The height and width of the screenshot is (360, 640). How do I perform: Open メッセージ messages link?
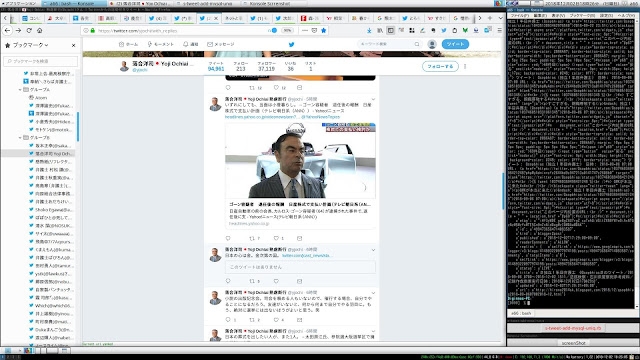pos(221,44)
